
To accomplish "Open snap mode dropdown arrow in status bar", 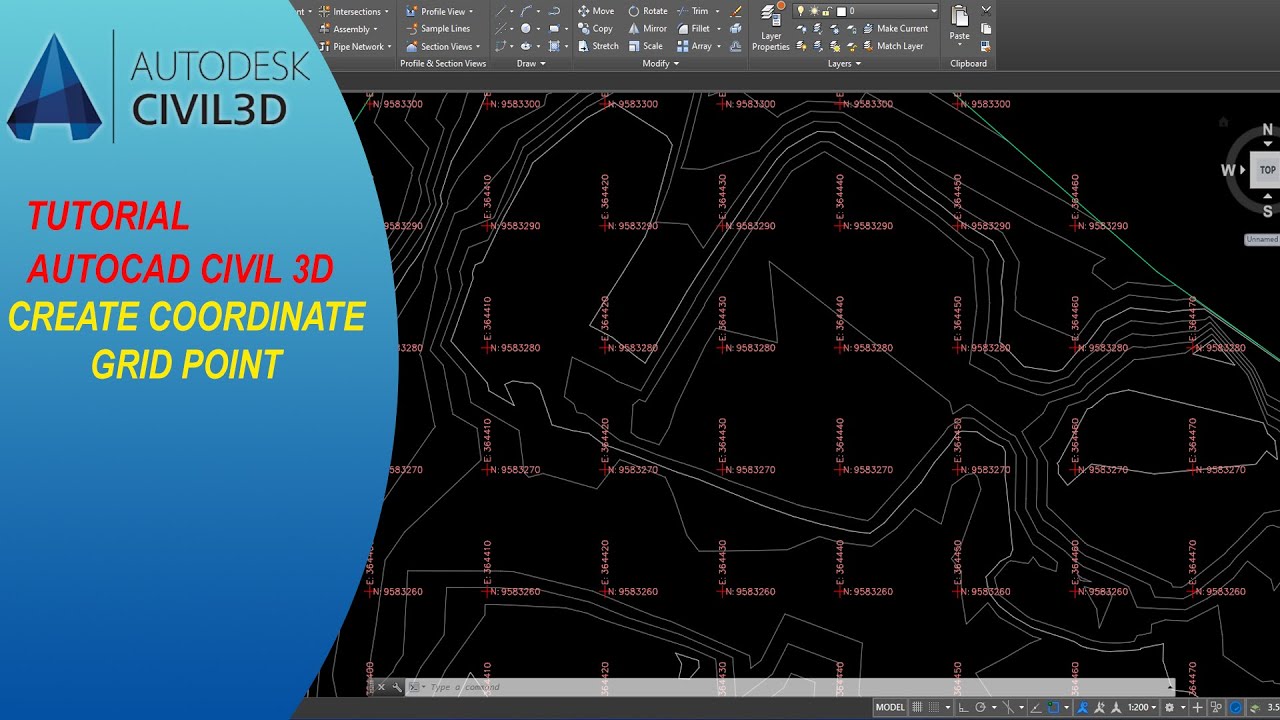I will click(x=948, y=707).
